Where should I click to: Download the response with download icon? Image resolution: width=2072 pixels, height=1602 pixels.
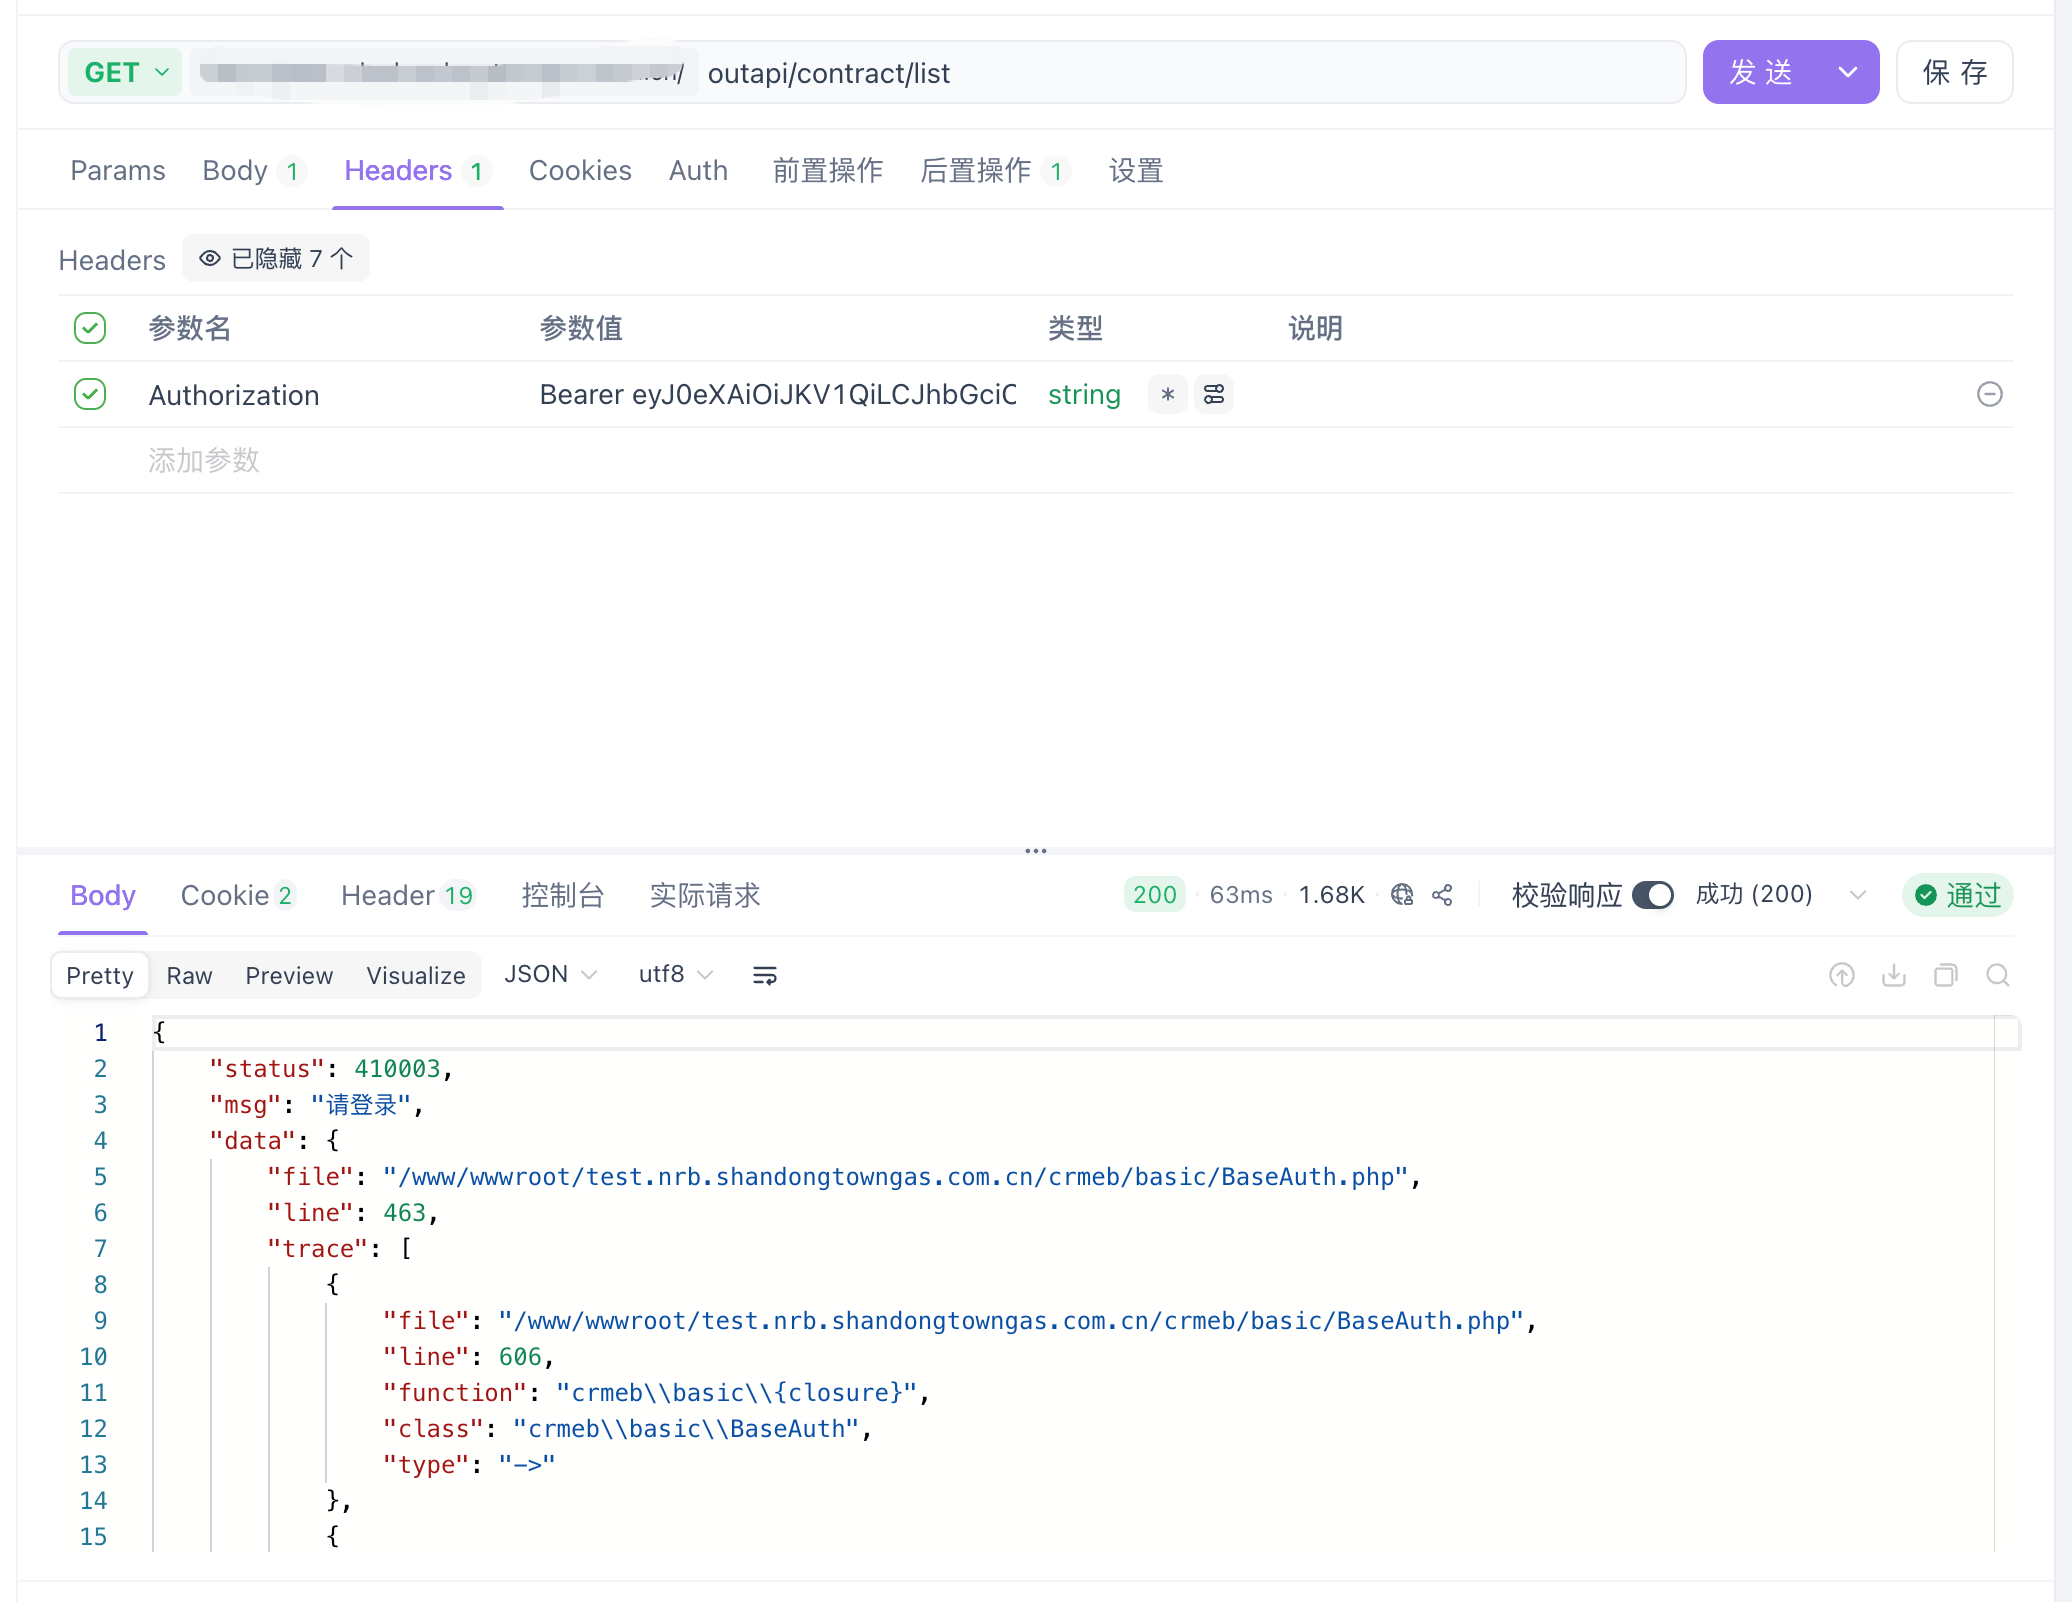pos(1894,975)
